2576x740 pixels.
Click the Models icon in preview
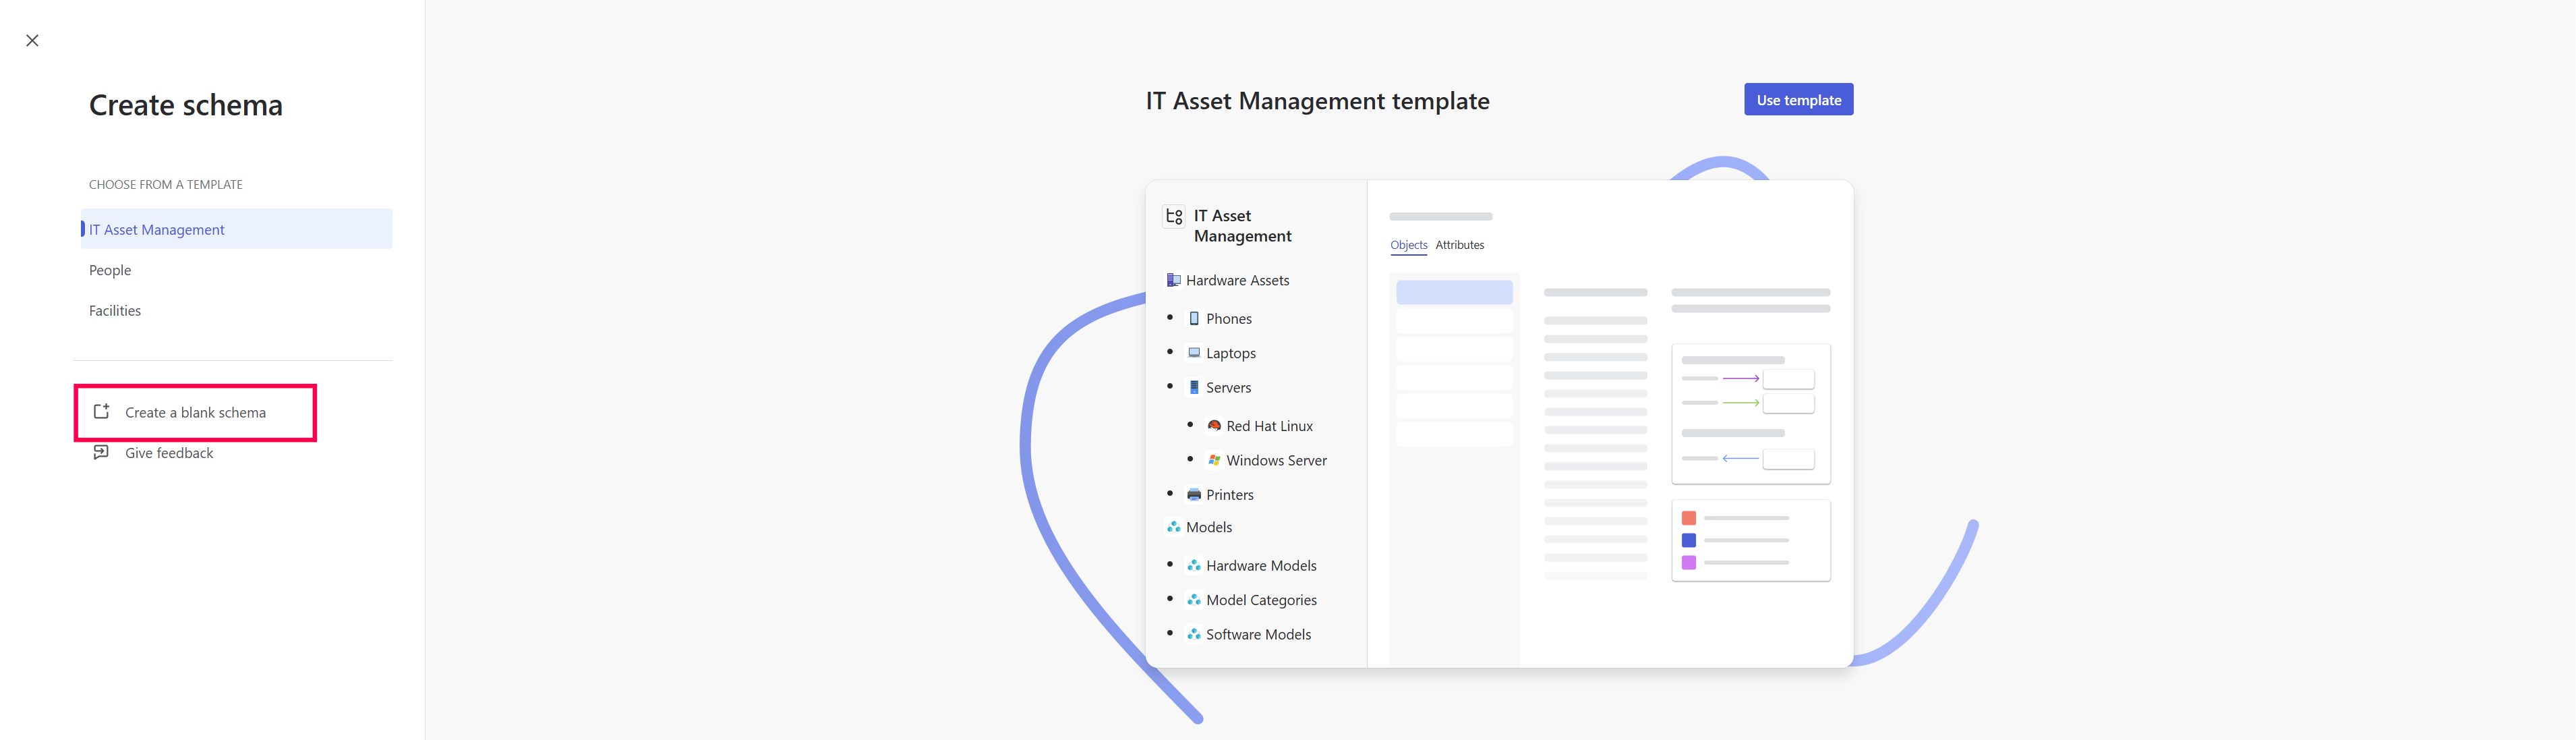[1173, 527]
